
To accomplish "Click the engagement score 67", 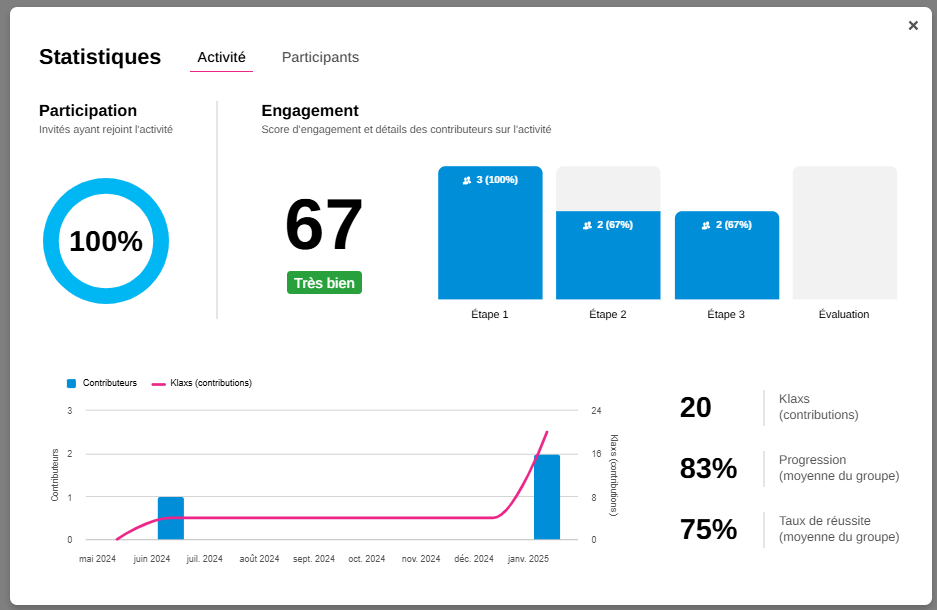I will click(x=324, y=226).
